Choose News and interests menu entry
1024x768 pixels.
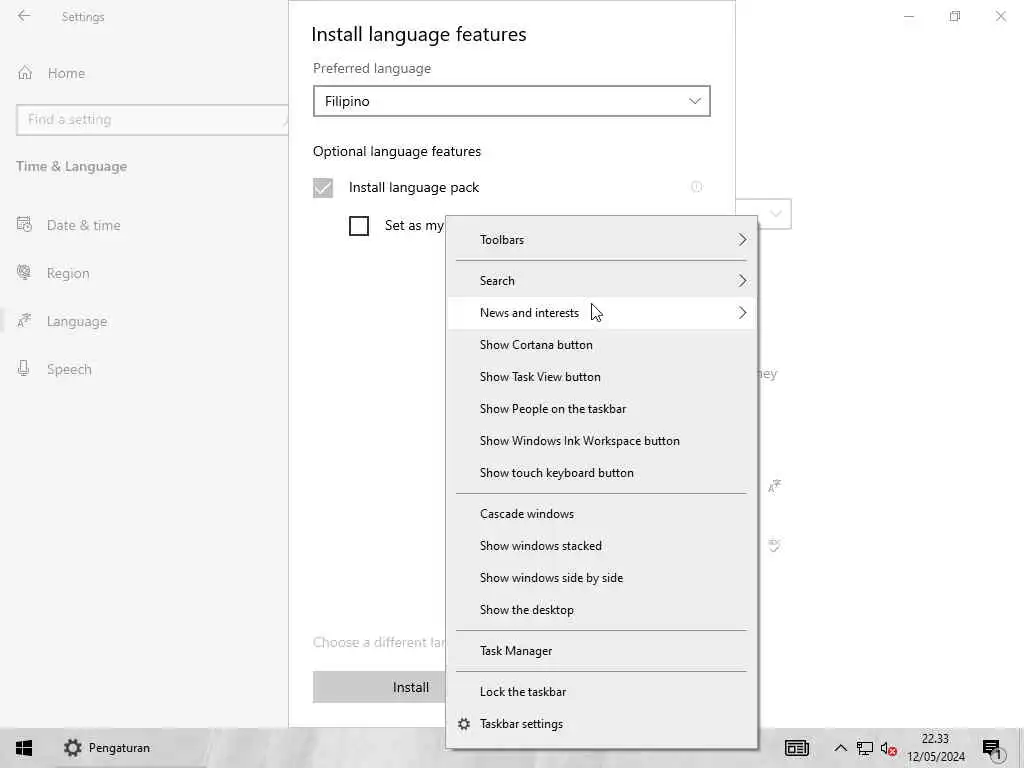click(x=601, y=313)
